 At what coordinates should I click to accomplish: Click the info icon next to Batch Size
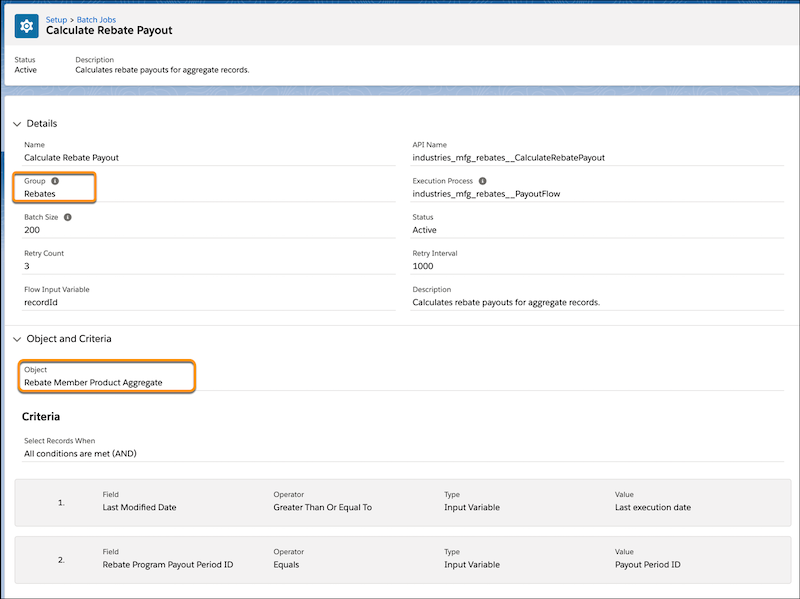pos(67,217)
